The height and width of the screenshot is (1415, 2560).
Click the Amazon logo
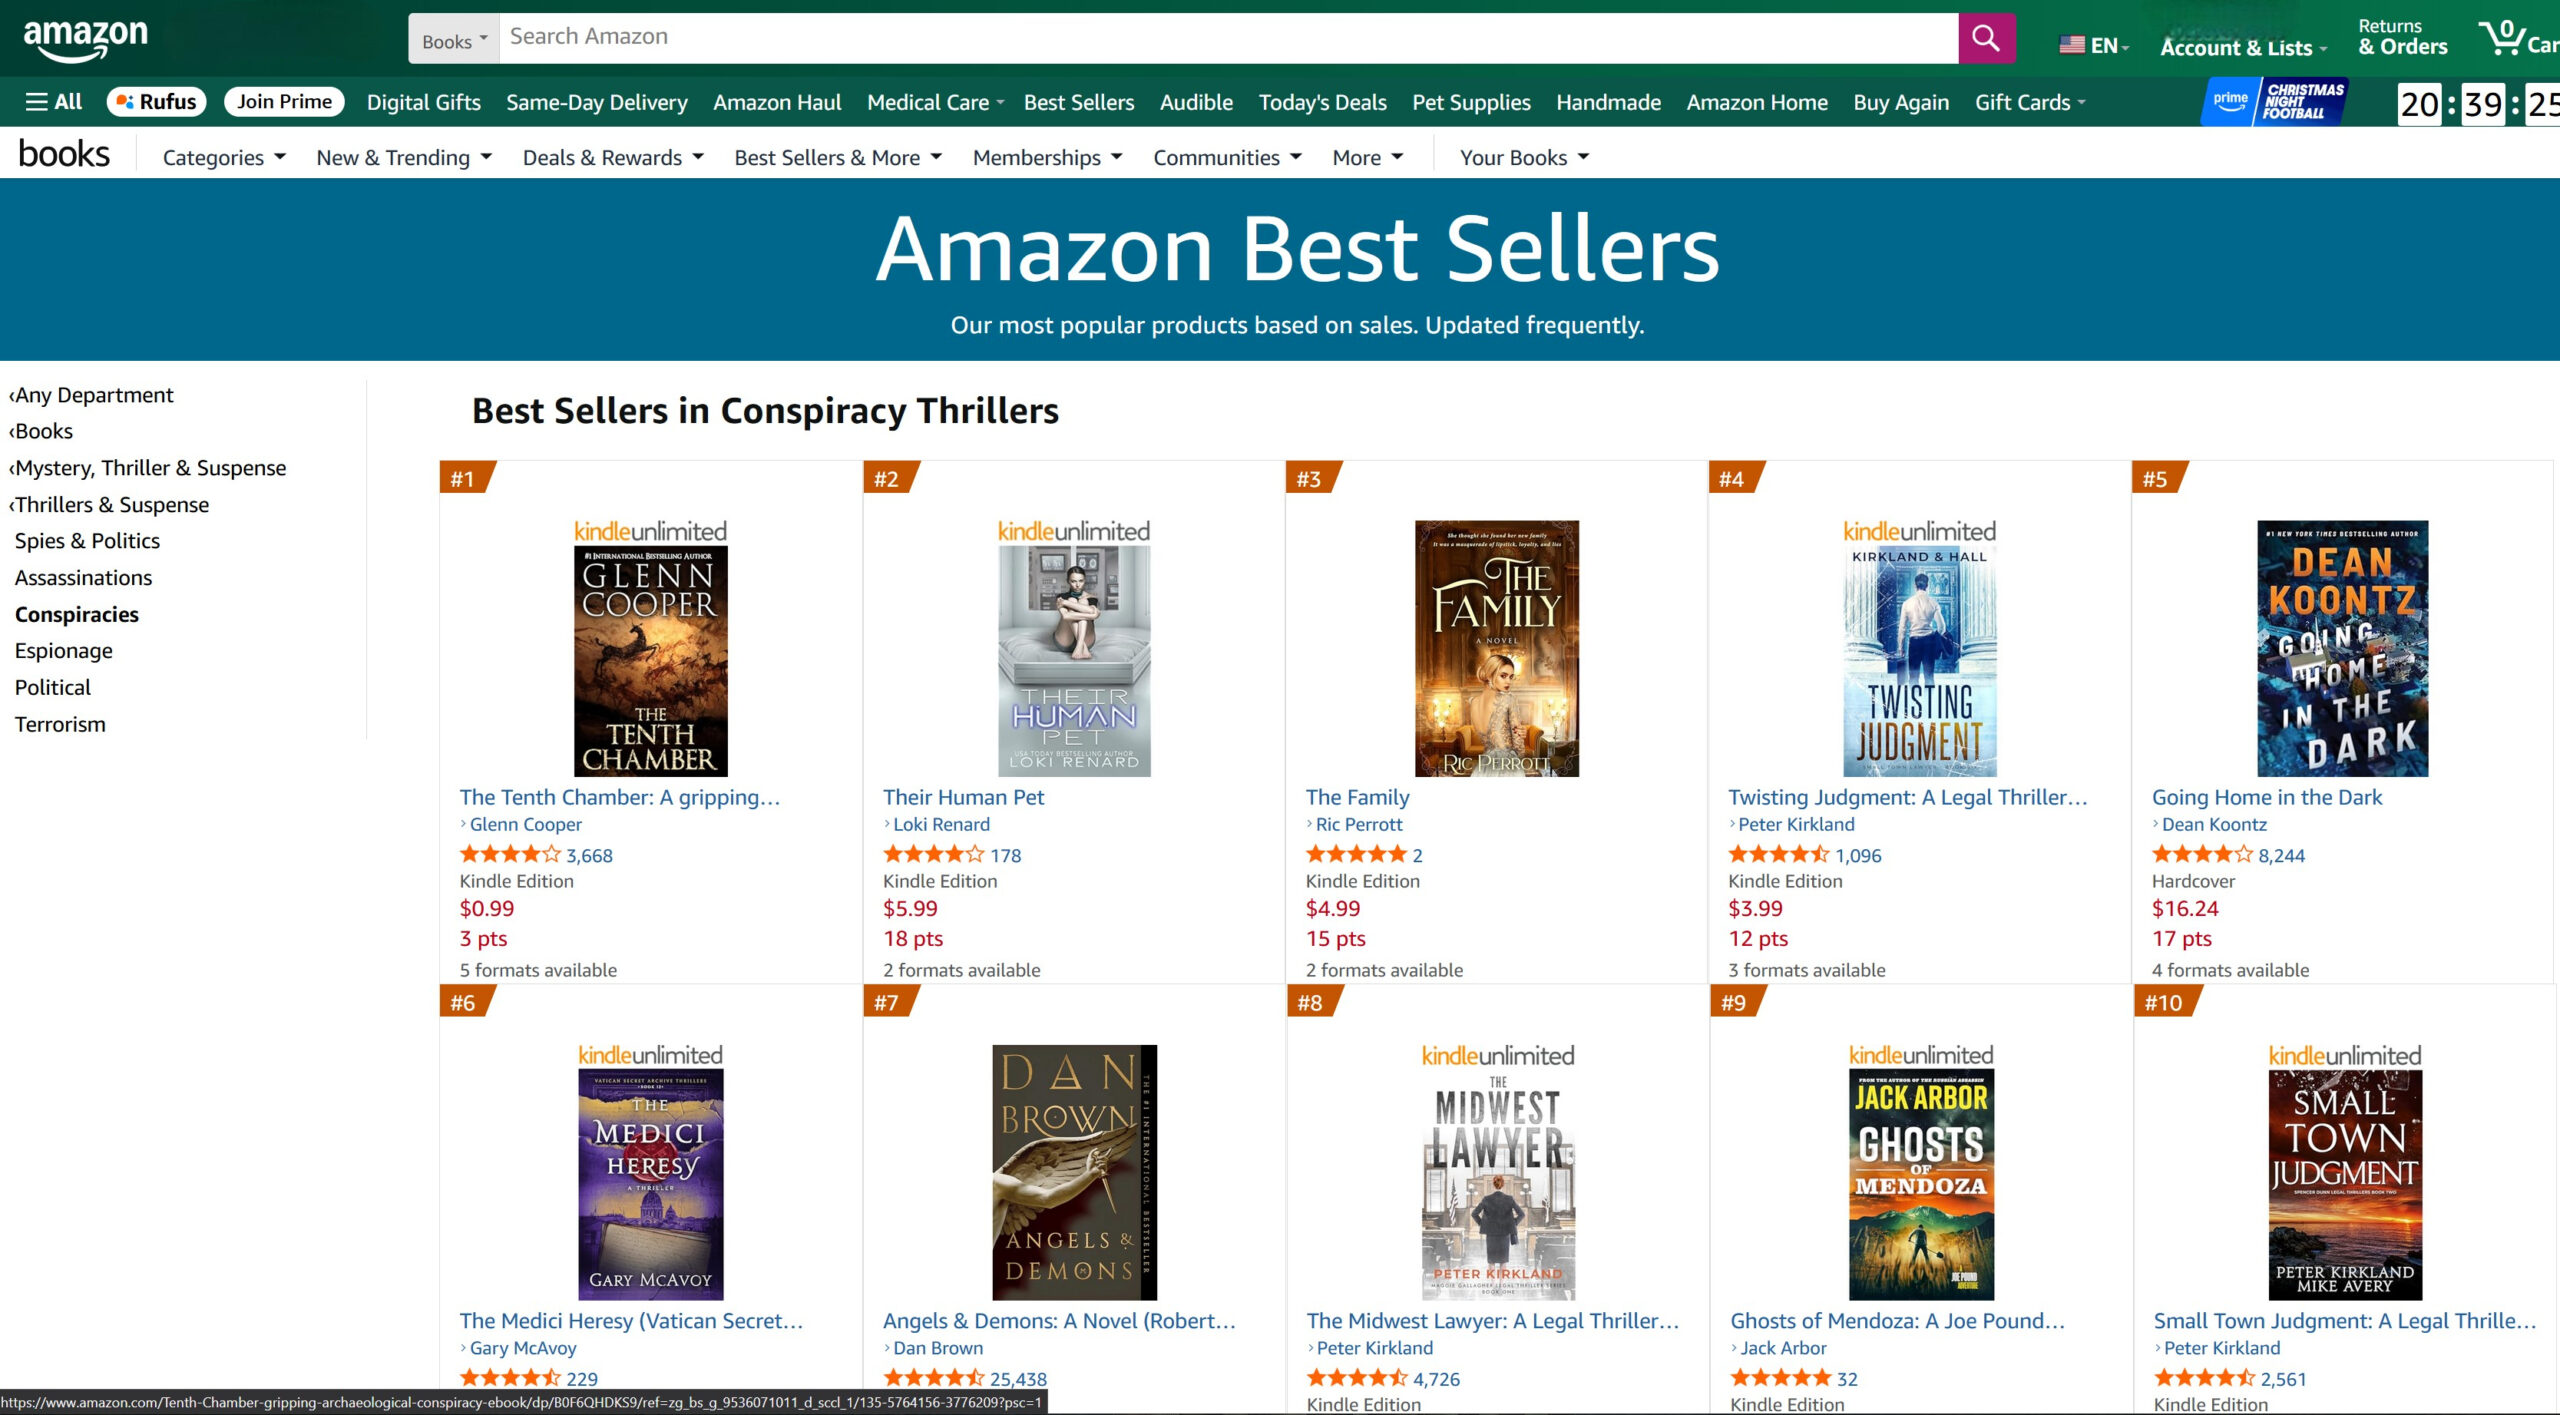pyautogui.click(x=85, y=38)
